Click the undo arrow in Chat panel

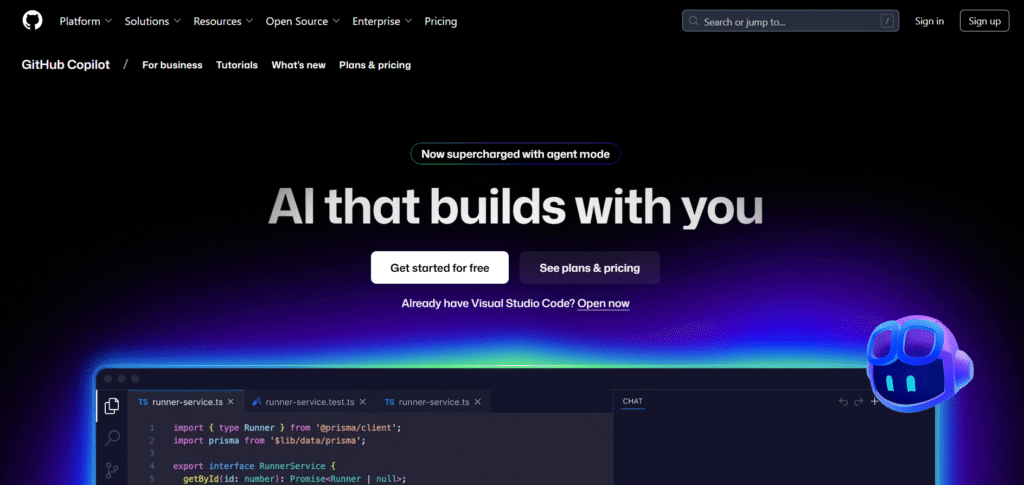pos(843,402)
